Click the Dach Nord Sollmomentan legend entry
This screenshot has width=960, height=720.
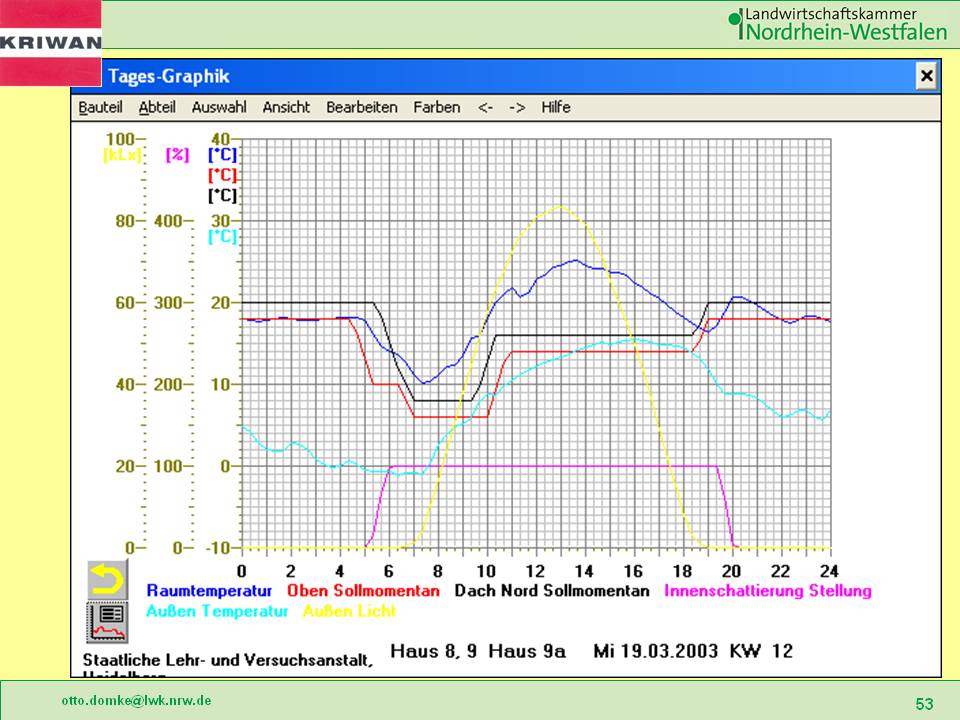(552, 591)
